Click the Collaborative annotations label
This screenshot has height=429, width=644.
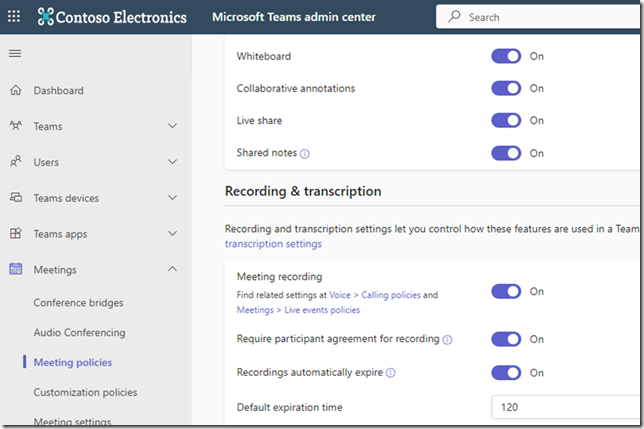point(296,88)
